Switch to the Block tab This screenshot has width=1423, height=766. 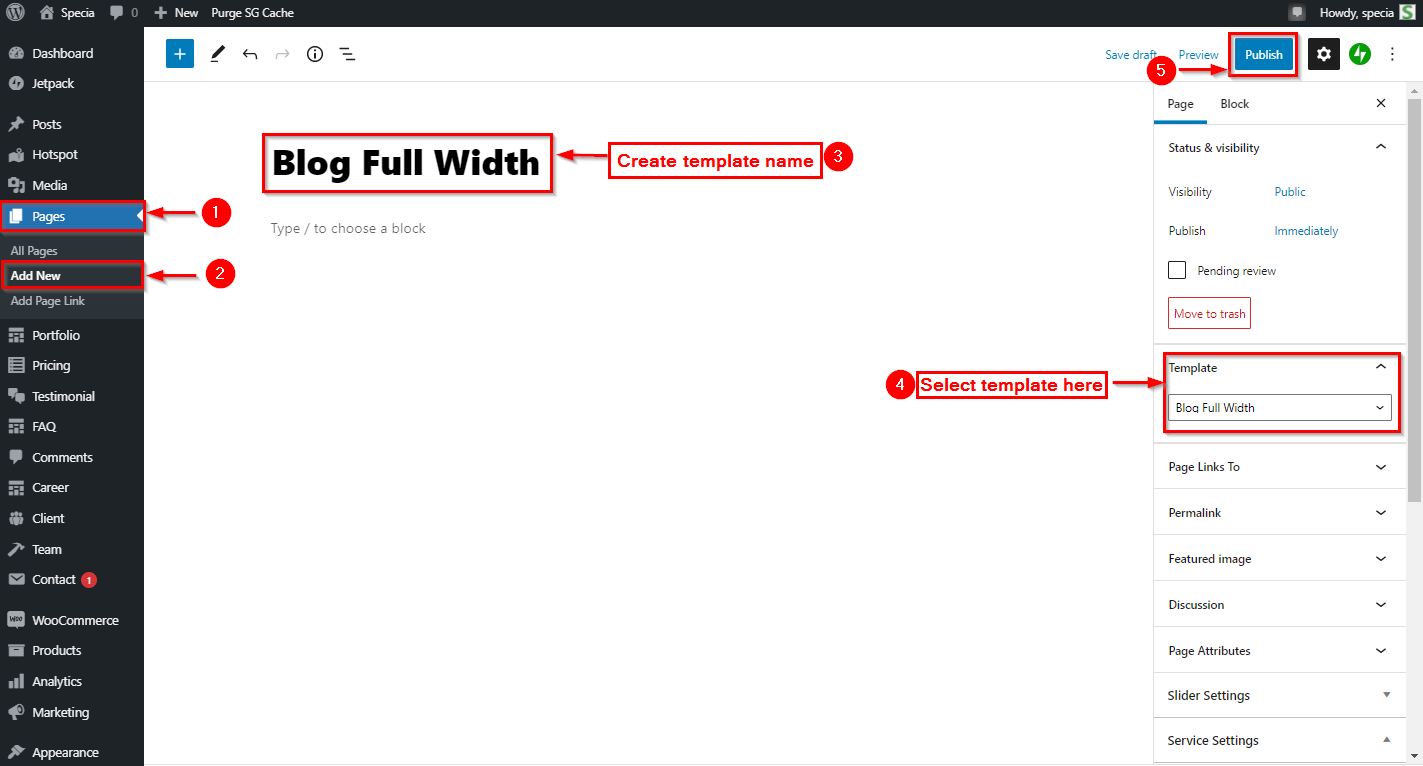1234,103
